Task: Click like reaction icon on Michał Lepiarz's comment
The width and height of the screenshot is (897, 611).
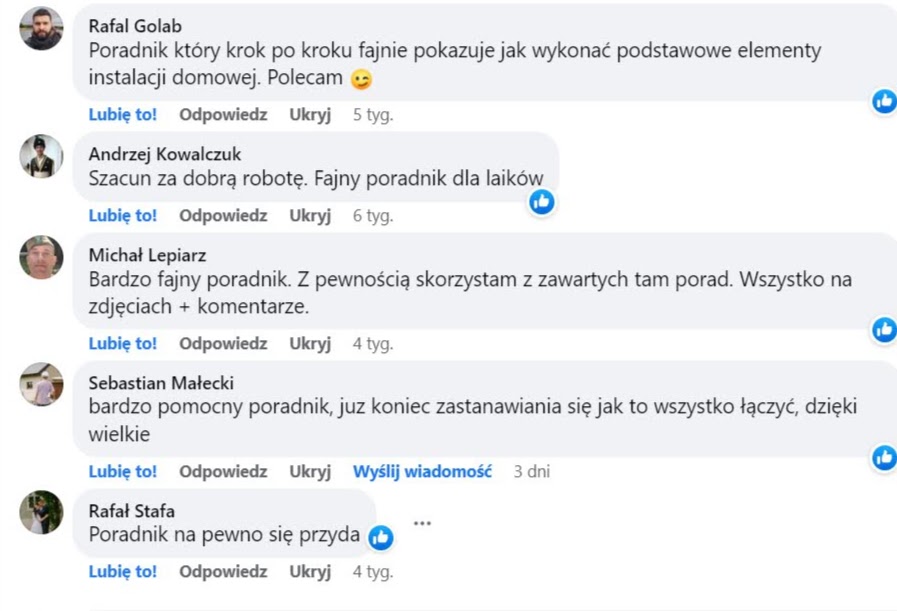Action: (884, 329)
